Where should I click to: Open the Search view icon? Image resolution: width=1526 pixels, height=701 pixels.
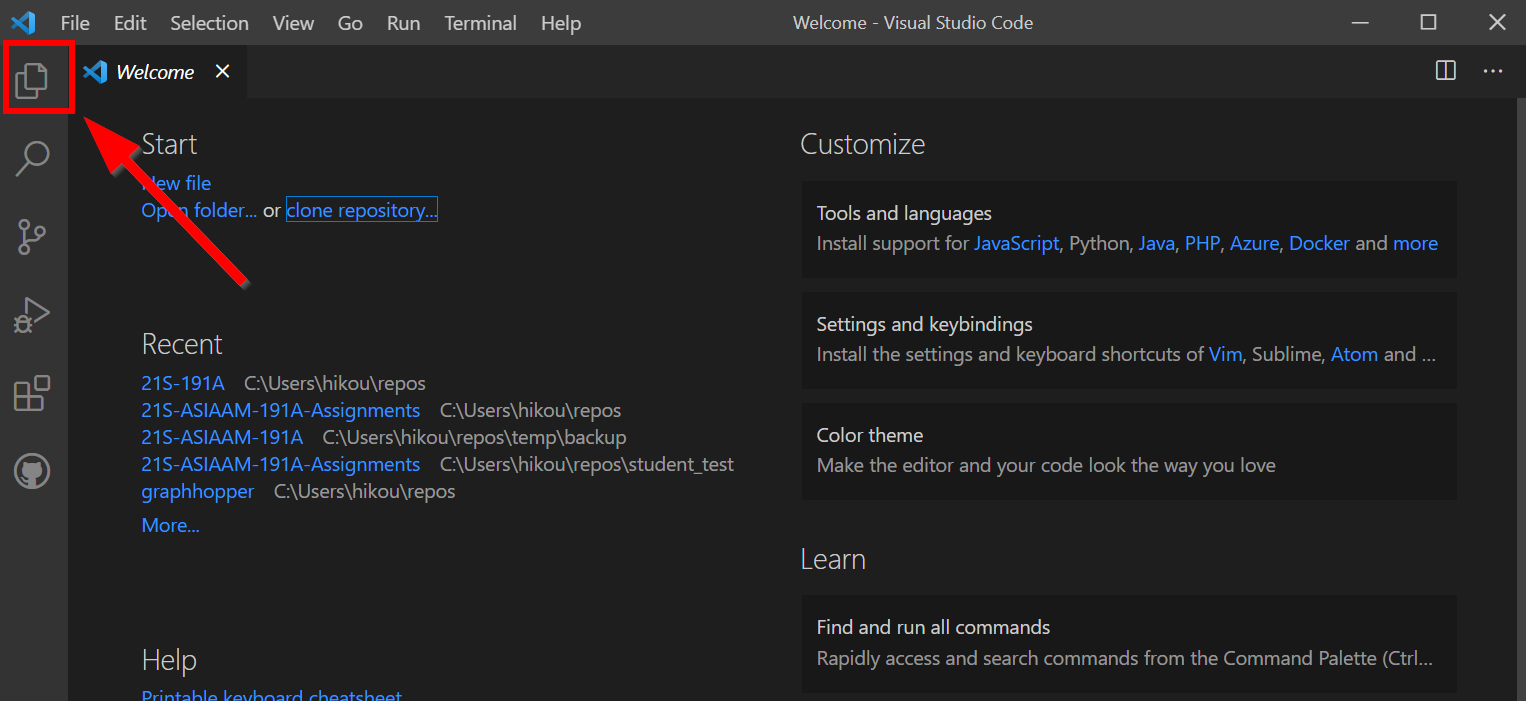click(x=32, y=158)
